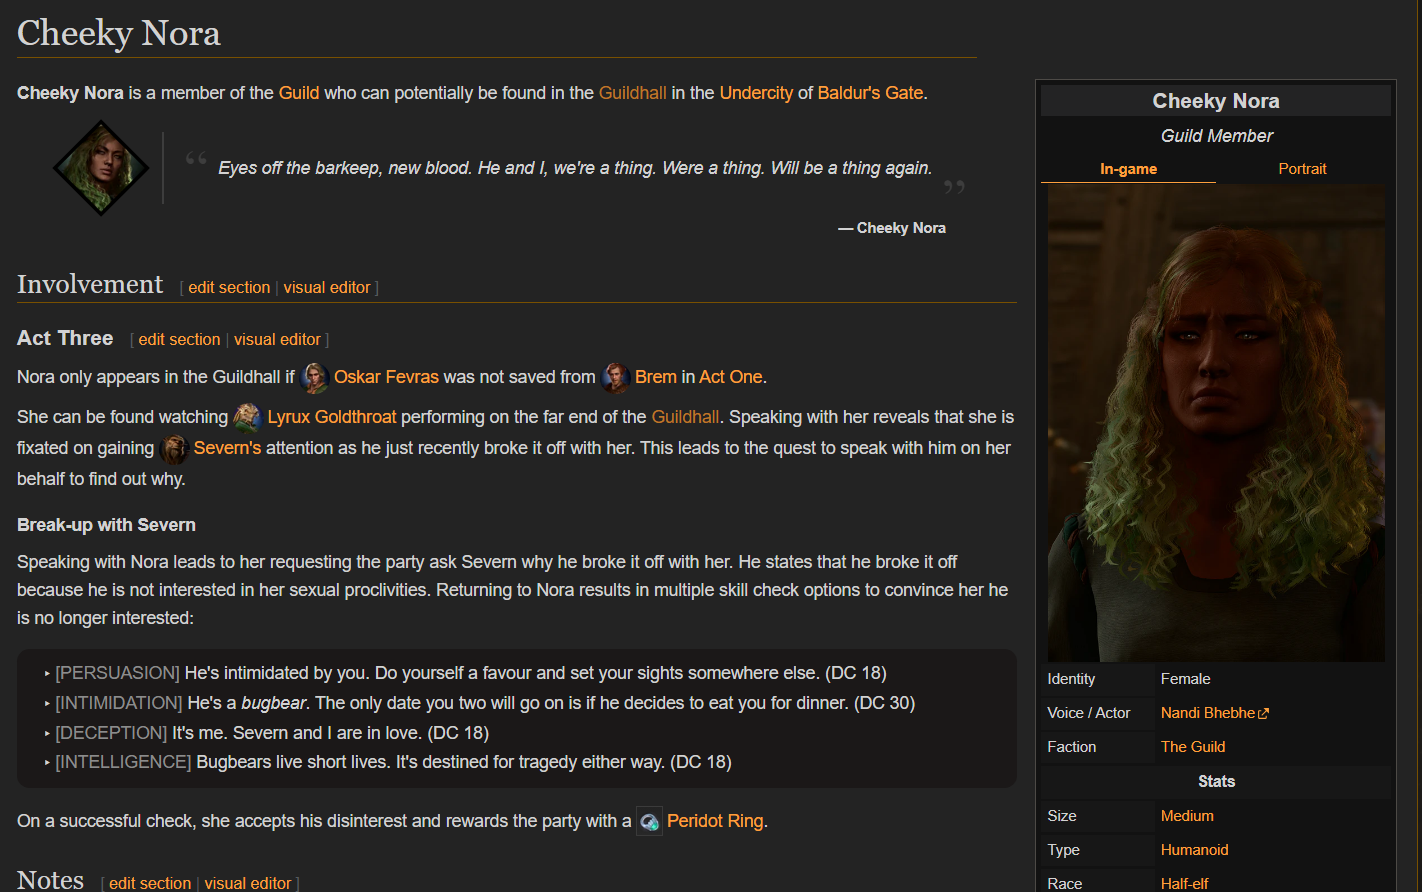Viewport: 1422px width, 892px height.
Task: Open the Guildhall link after 'far end of the'
Action: 685,417
